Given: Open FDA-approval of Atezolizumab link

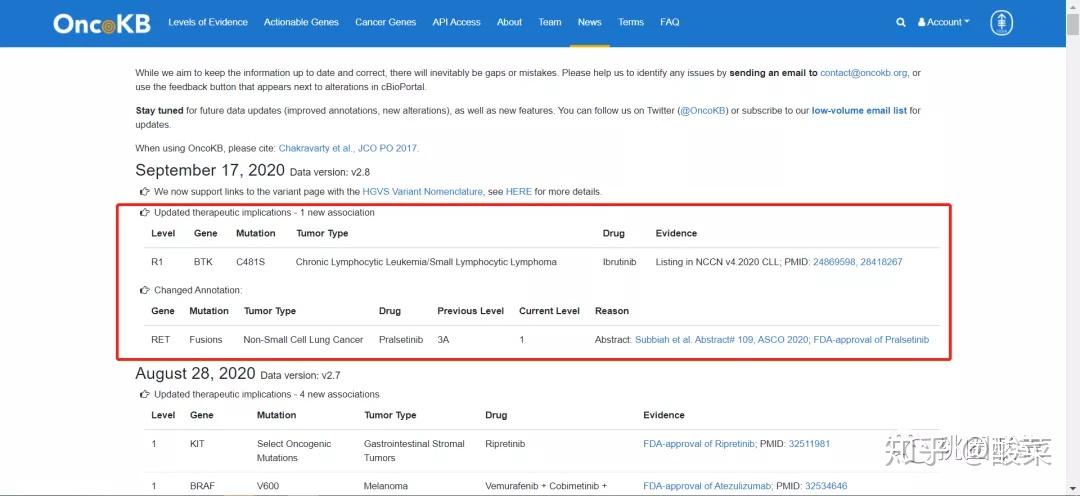Looking at the screenshot, I should click(708, 486).
